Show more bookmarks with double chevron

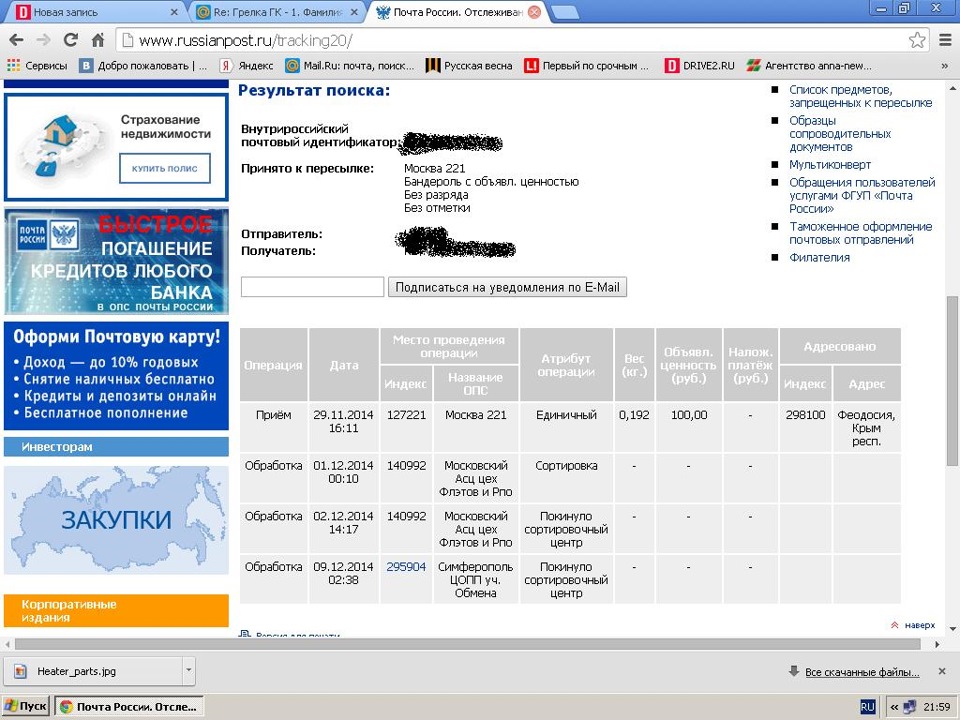pyautogui.click(x=945, y=66)
